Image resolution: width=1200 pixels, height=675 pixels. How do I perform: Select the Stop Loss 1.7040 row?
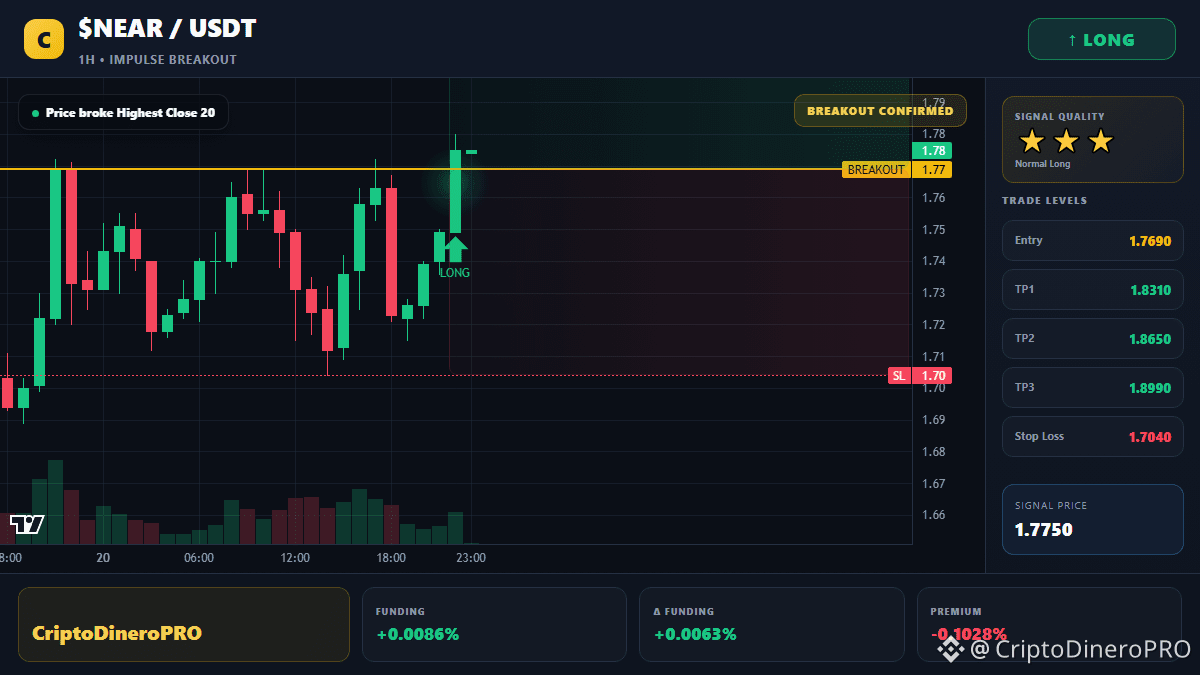point(1092,437)
